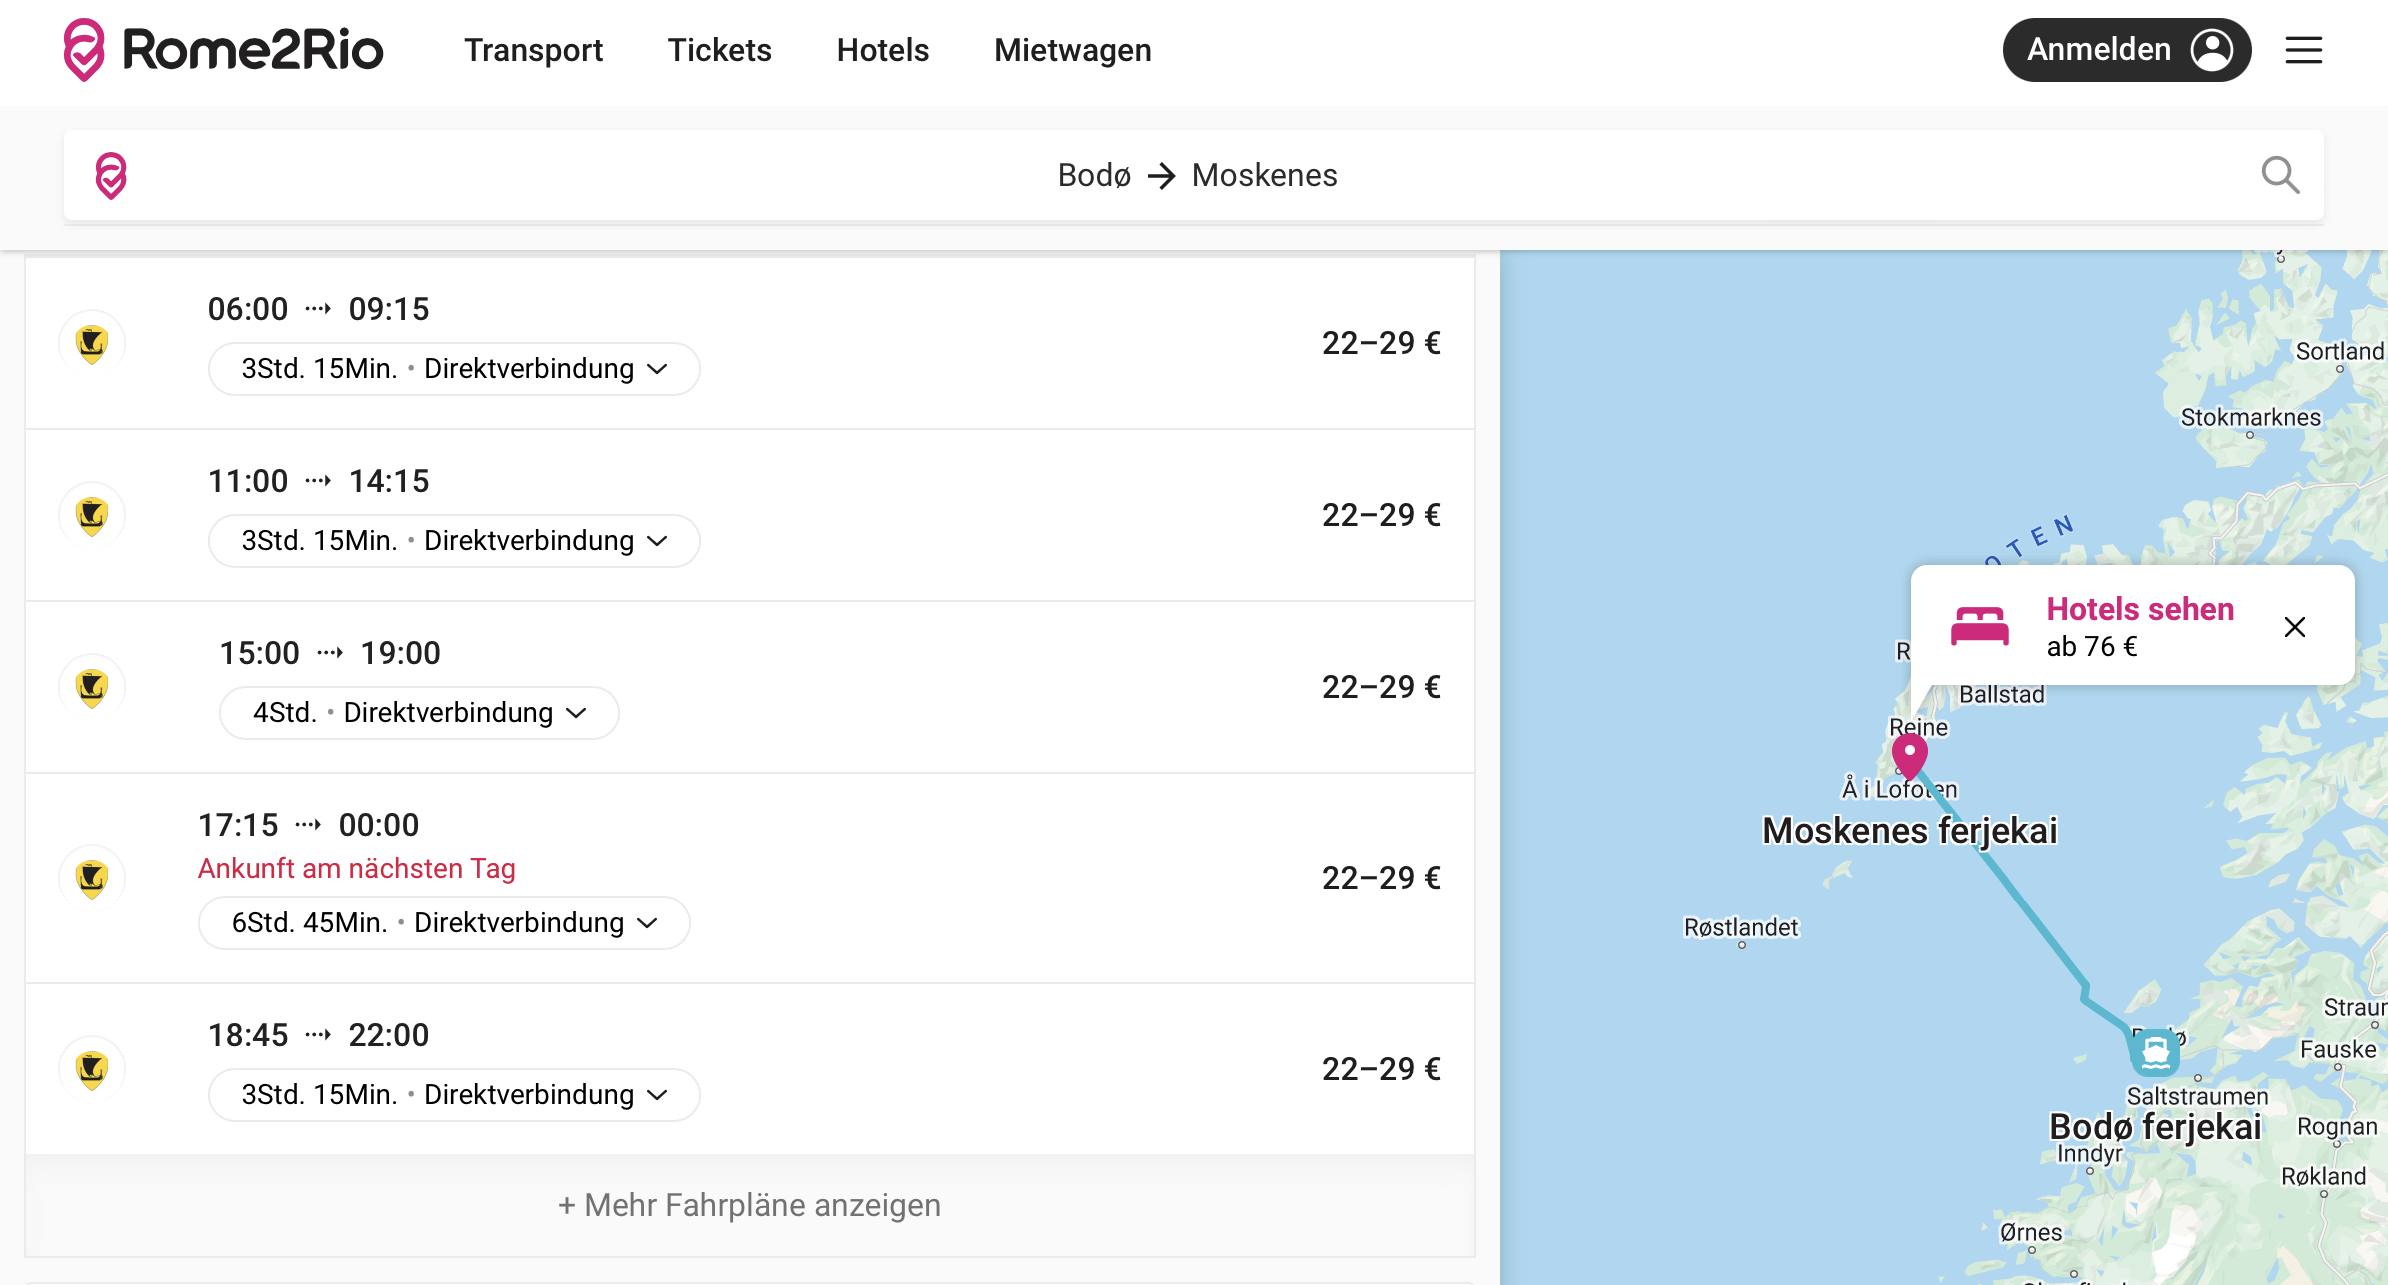Viewport: 2388px width, 1285px height.
Task: Click price 22–29 € for 17:15 trip
Action: 1381,878
